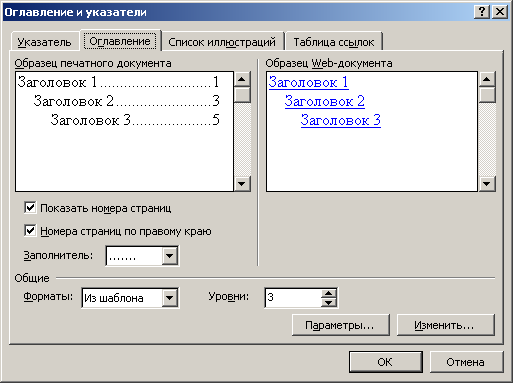The width and height of the screenshot is (513, 383).
Task: Click inside the Уровни input field
Action: click(x=293, y=298)
